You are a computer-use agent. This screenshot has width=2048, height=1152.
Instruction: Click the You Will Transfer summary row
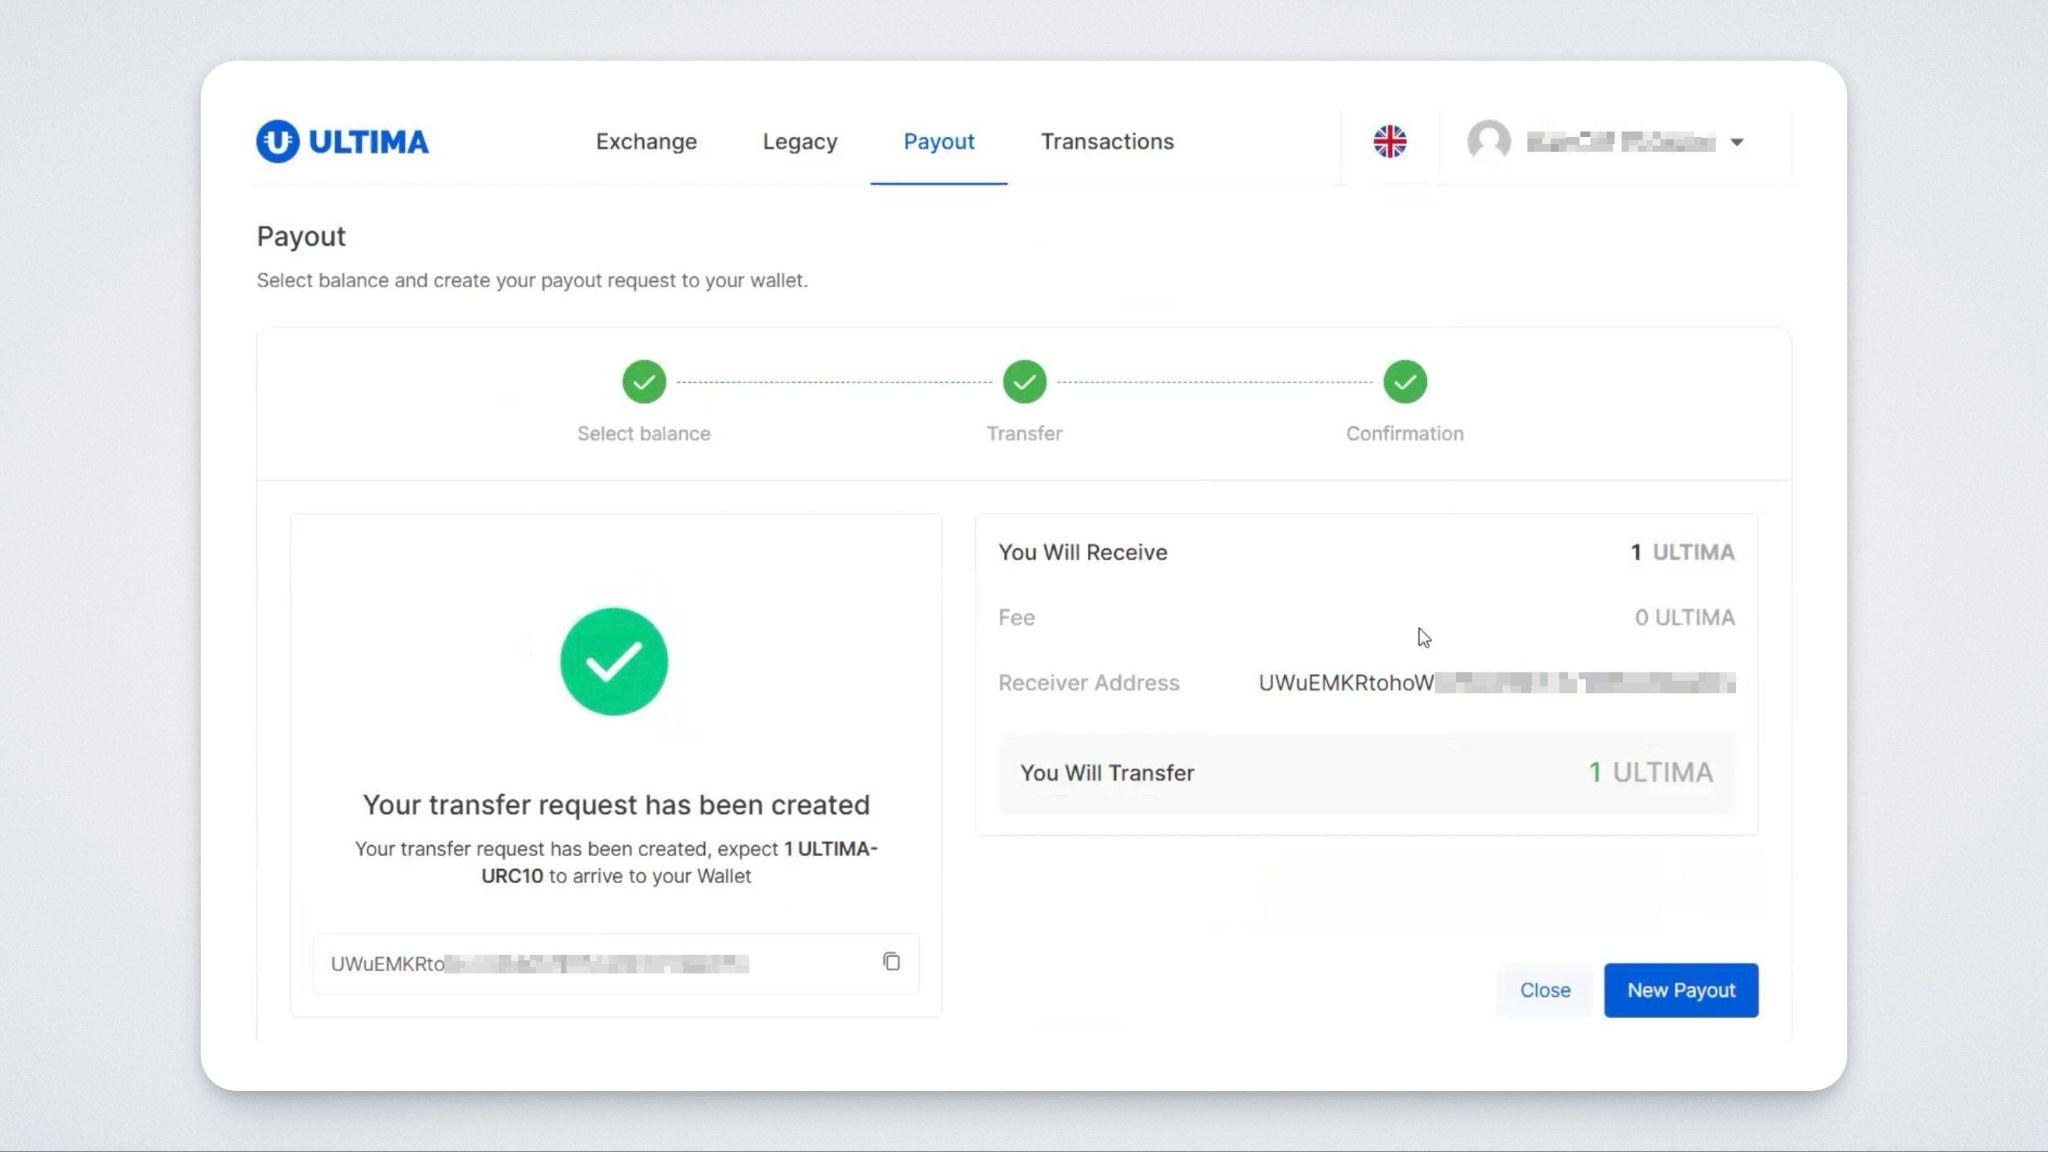pyautogui.click(x=1366, y=773)
